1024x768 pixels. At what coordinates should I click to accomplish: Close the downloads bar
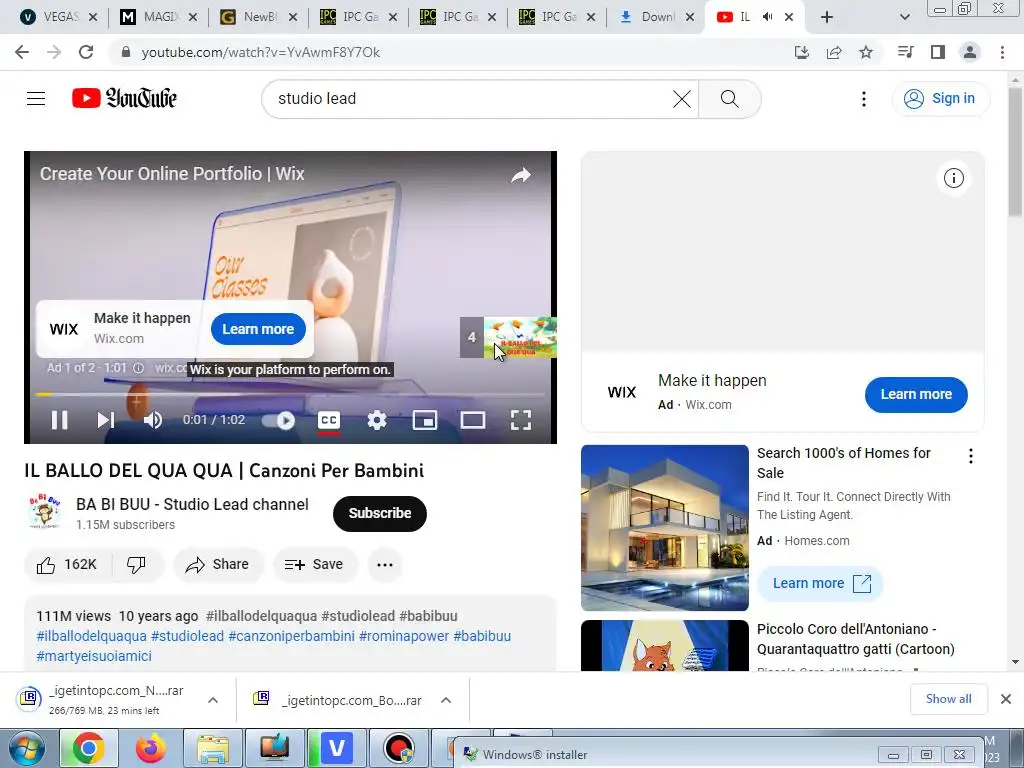pyautogui.click(x=1006, y=699)
